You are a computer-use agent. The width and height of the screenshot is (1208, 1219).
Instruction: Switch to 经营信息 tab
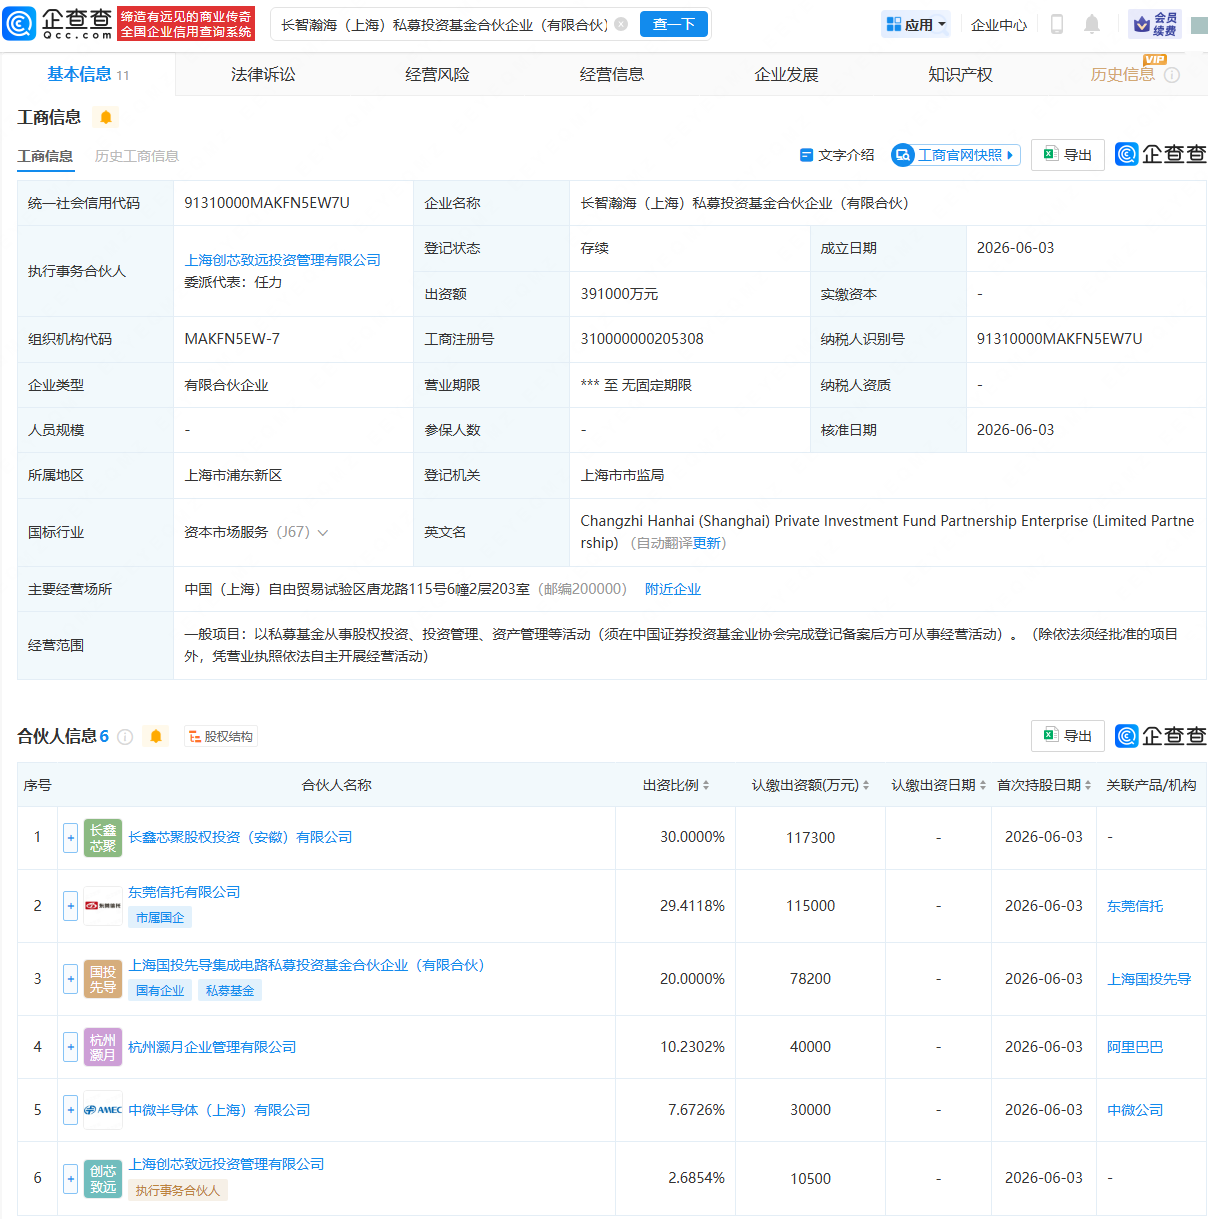pyautogui.click(x=612, y=75)
